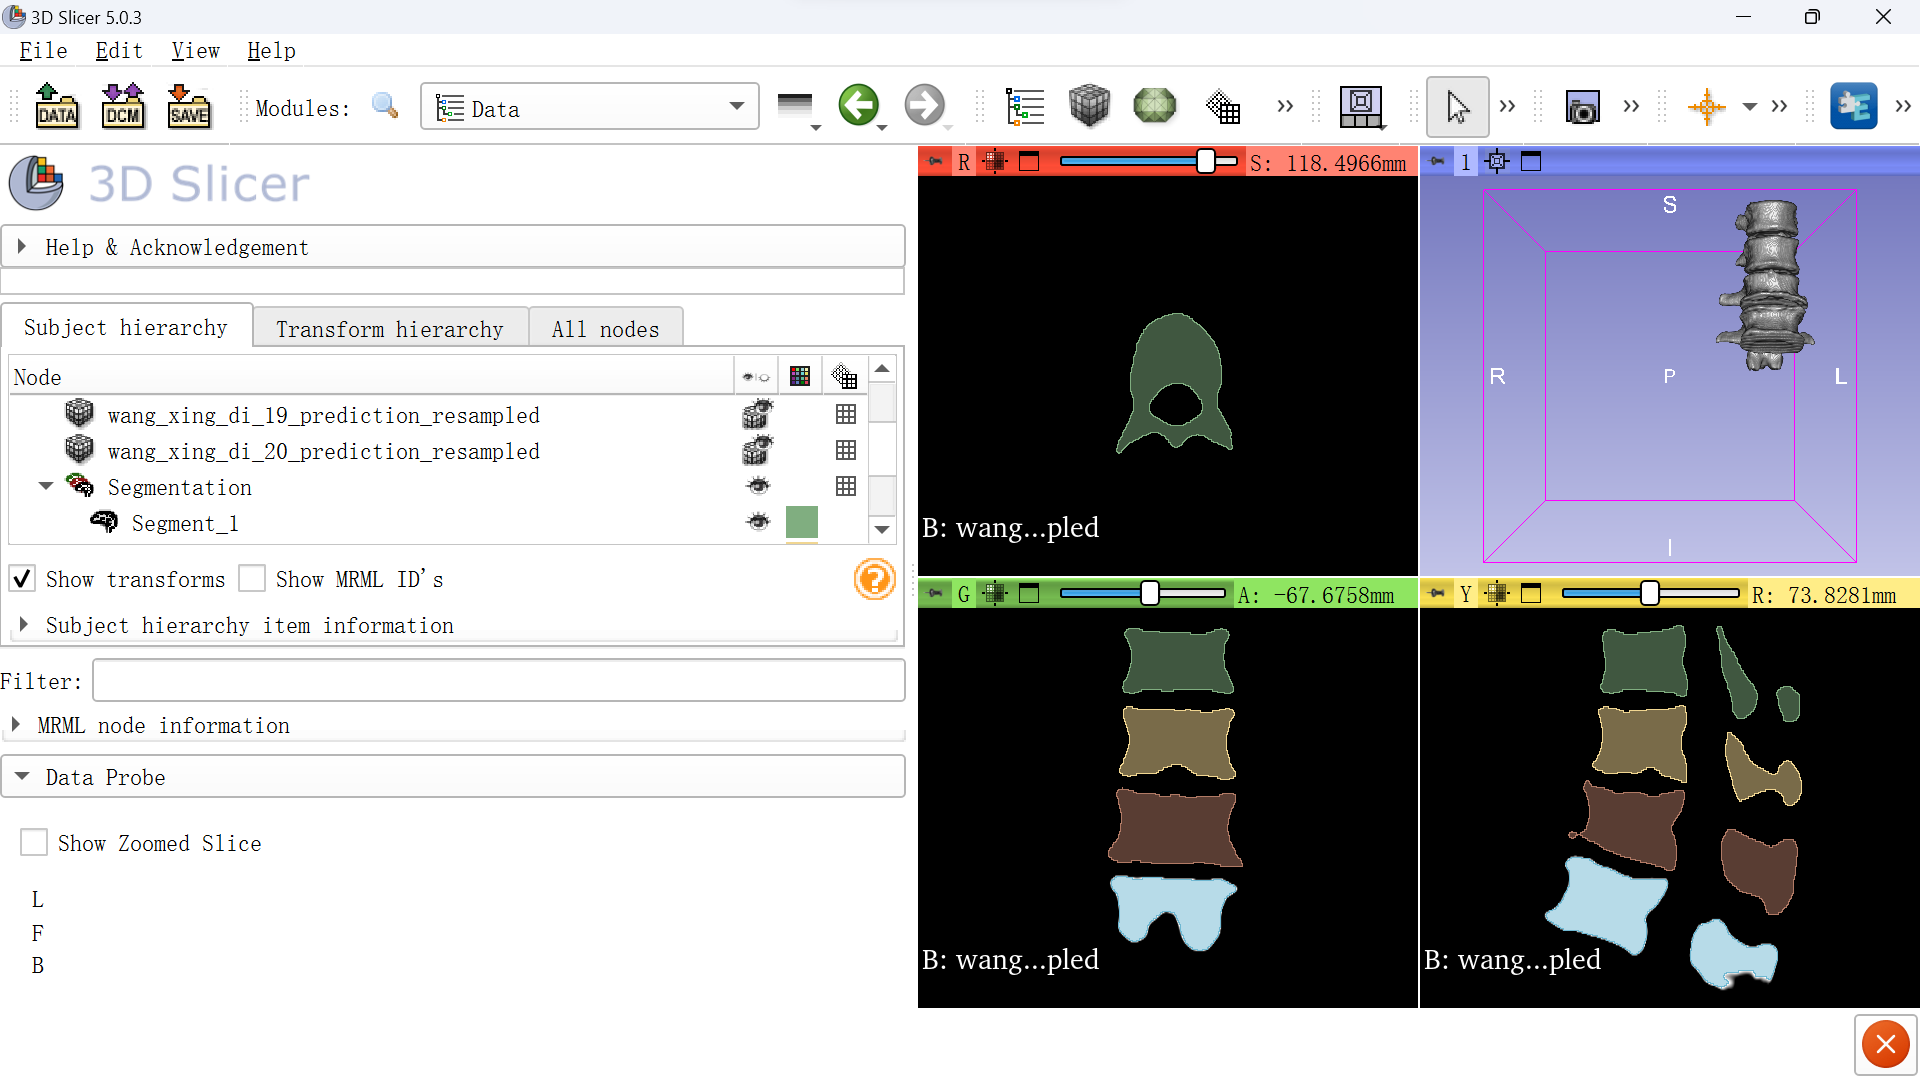
Task: Click the red error log button
Action: (x=1886, y=1045)
